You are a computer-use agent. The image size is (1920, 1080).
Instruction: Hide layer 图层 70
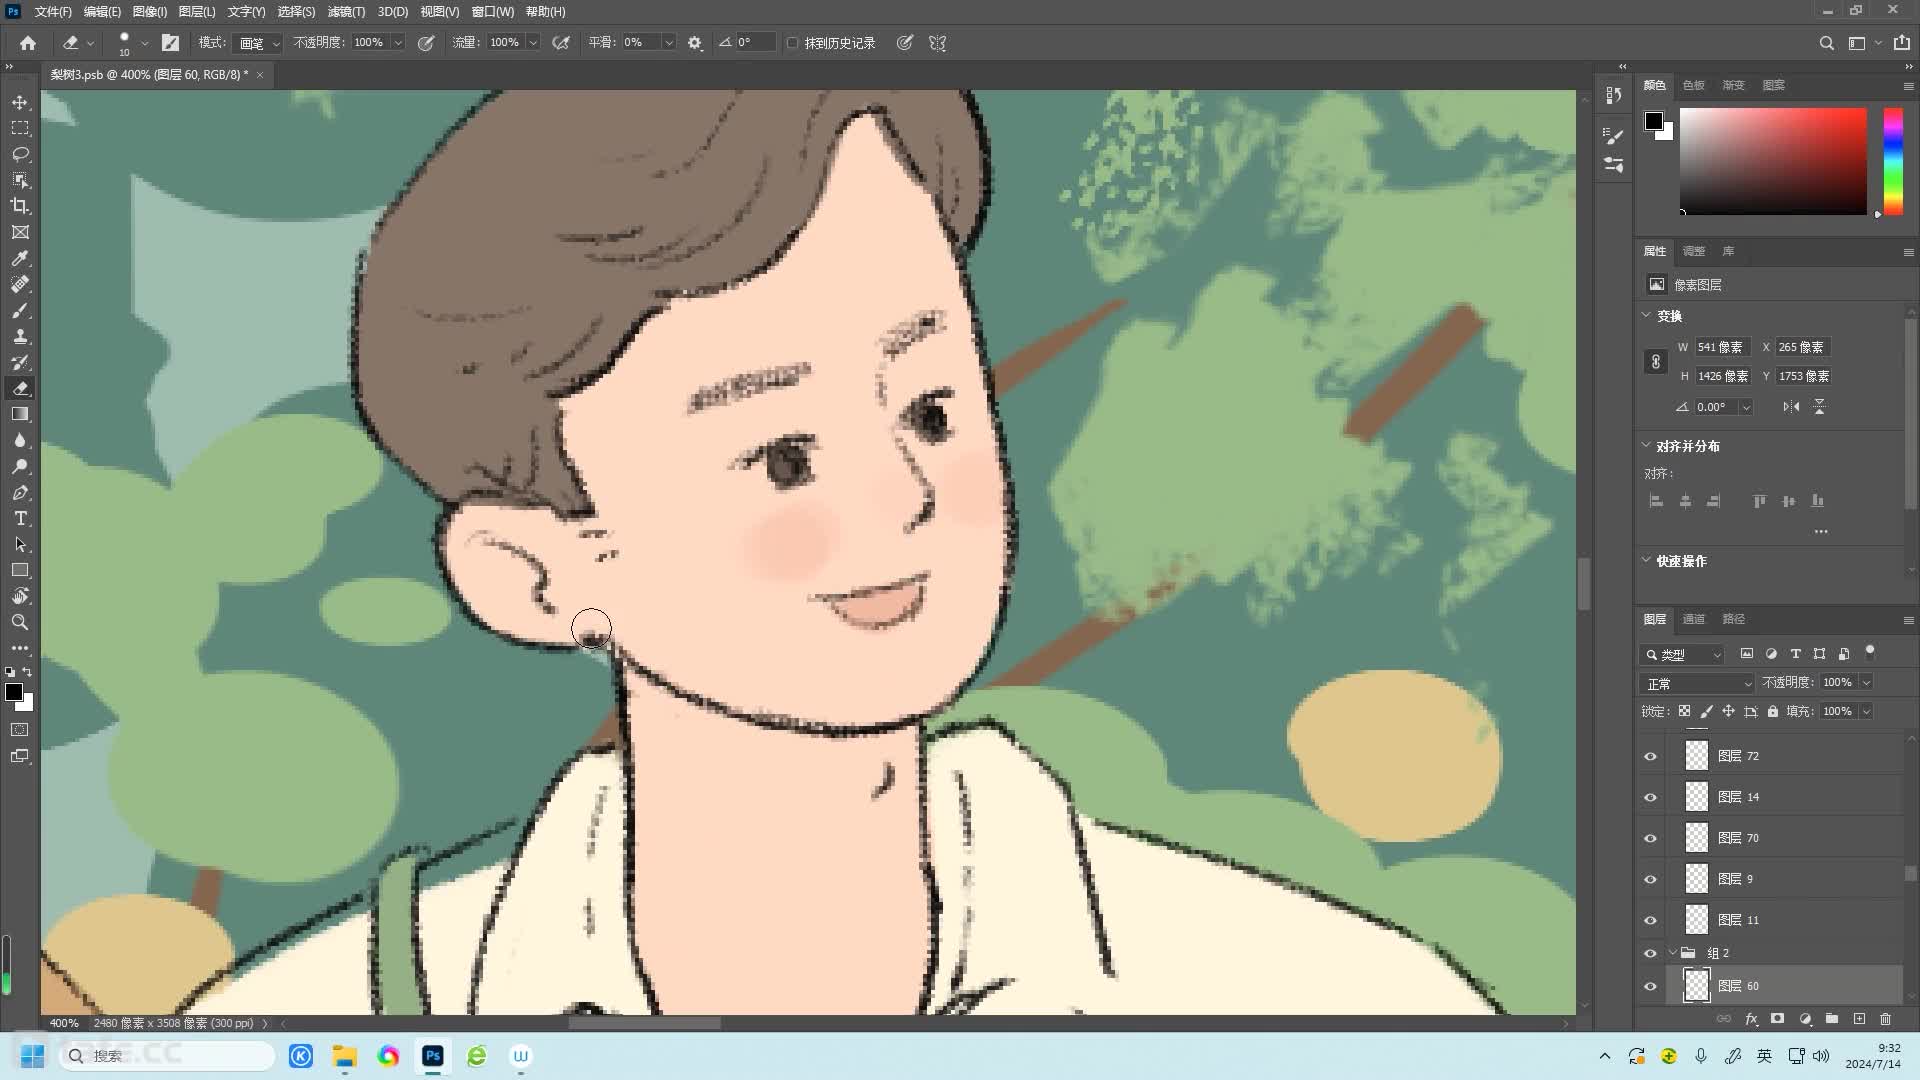point(1651,838)
